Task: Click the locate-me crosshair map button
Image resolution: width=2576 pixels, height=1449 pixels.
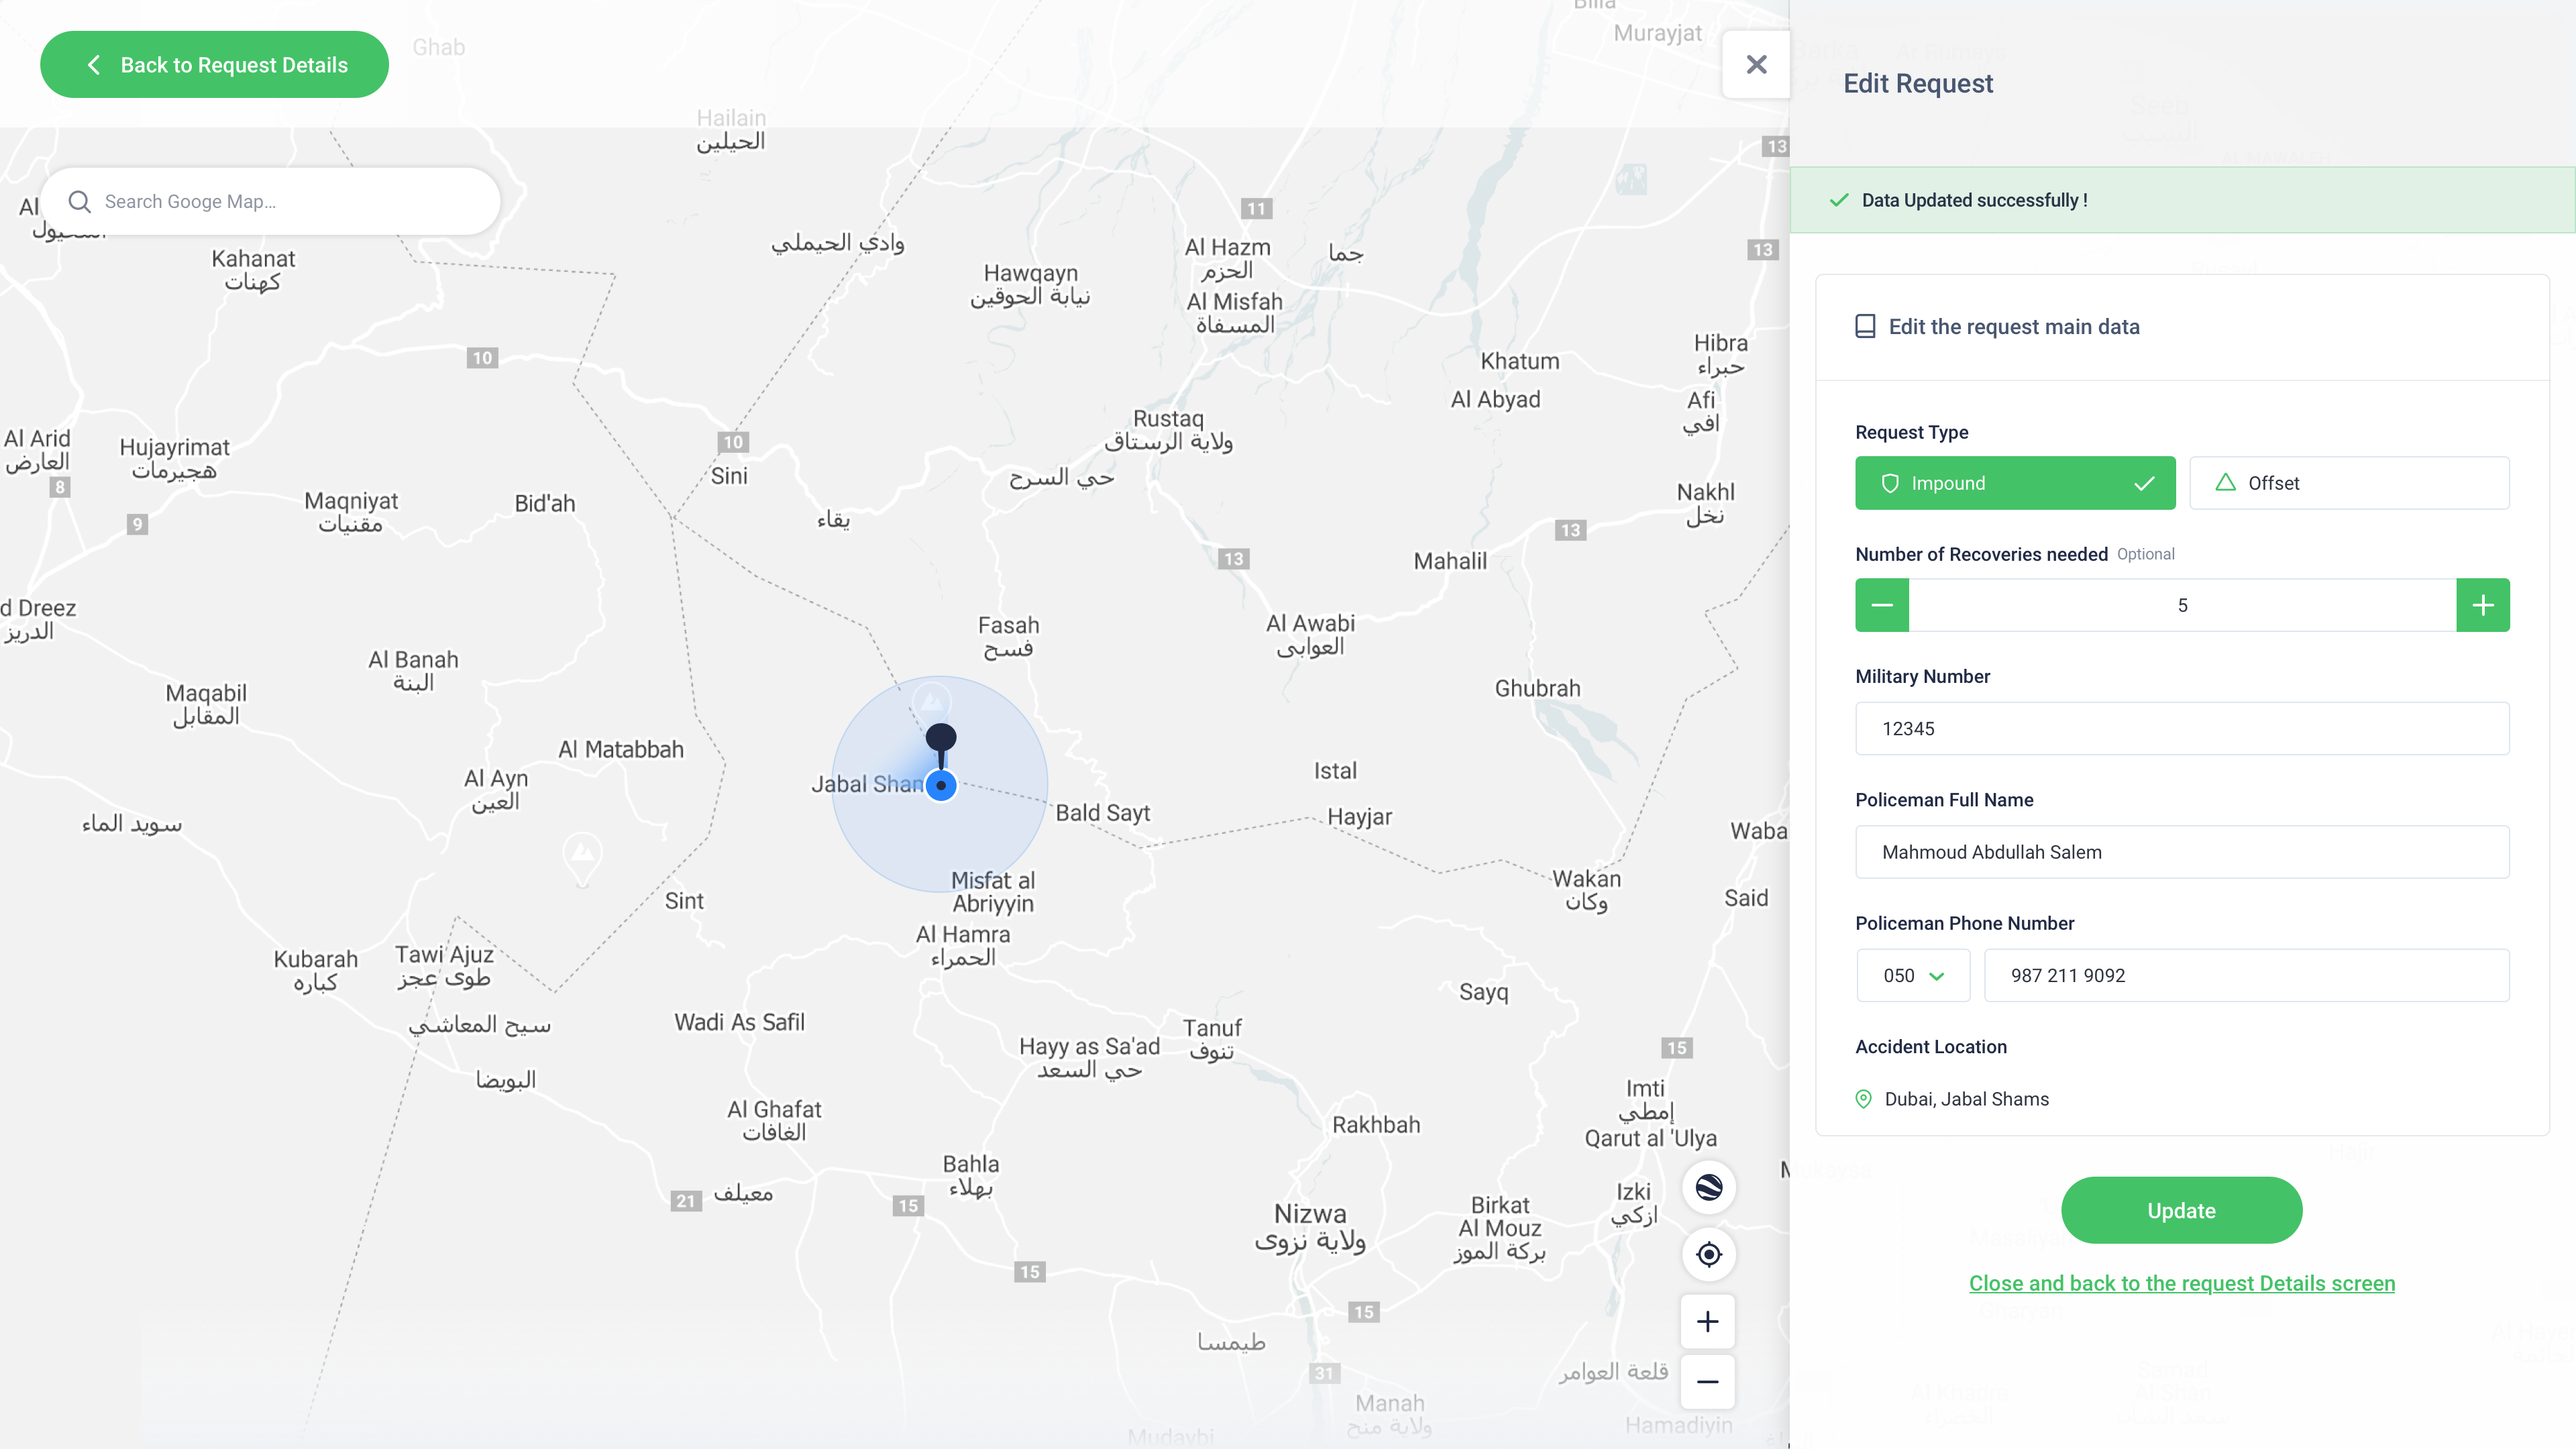Action: click(x=1709, y=1254)
